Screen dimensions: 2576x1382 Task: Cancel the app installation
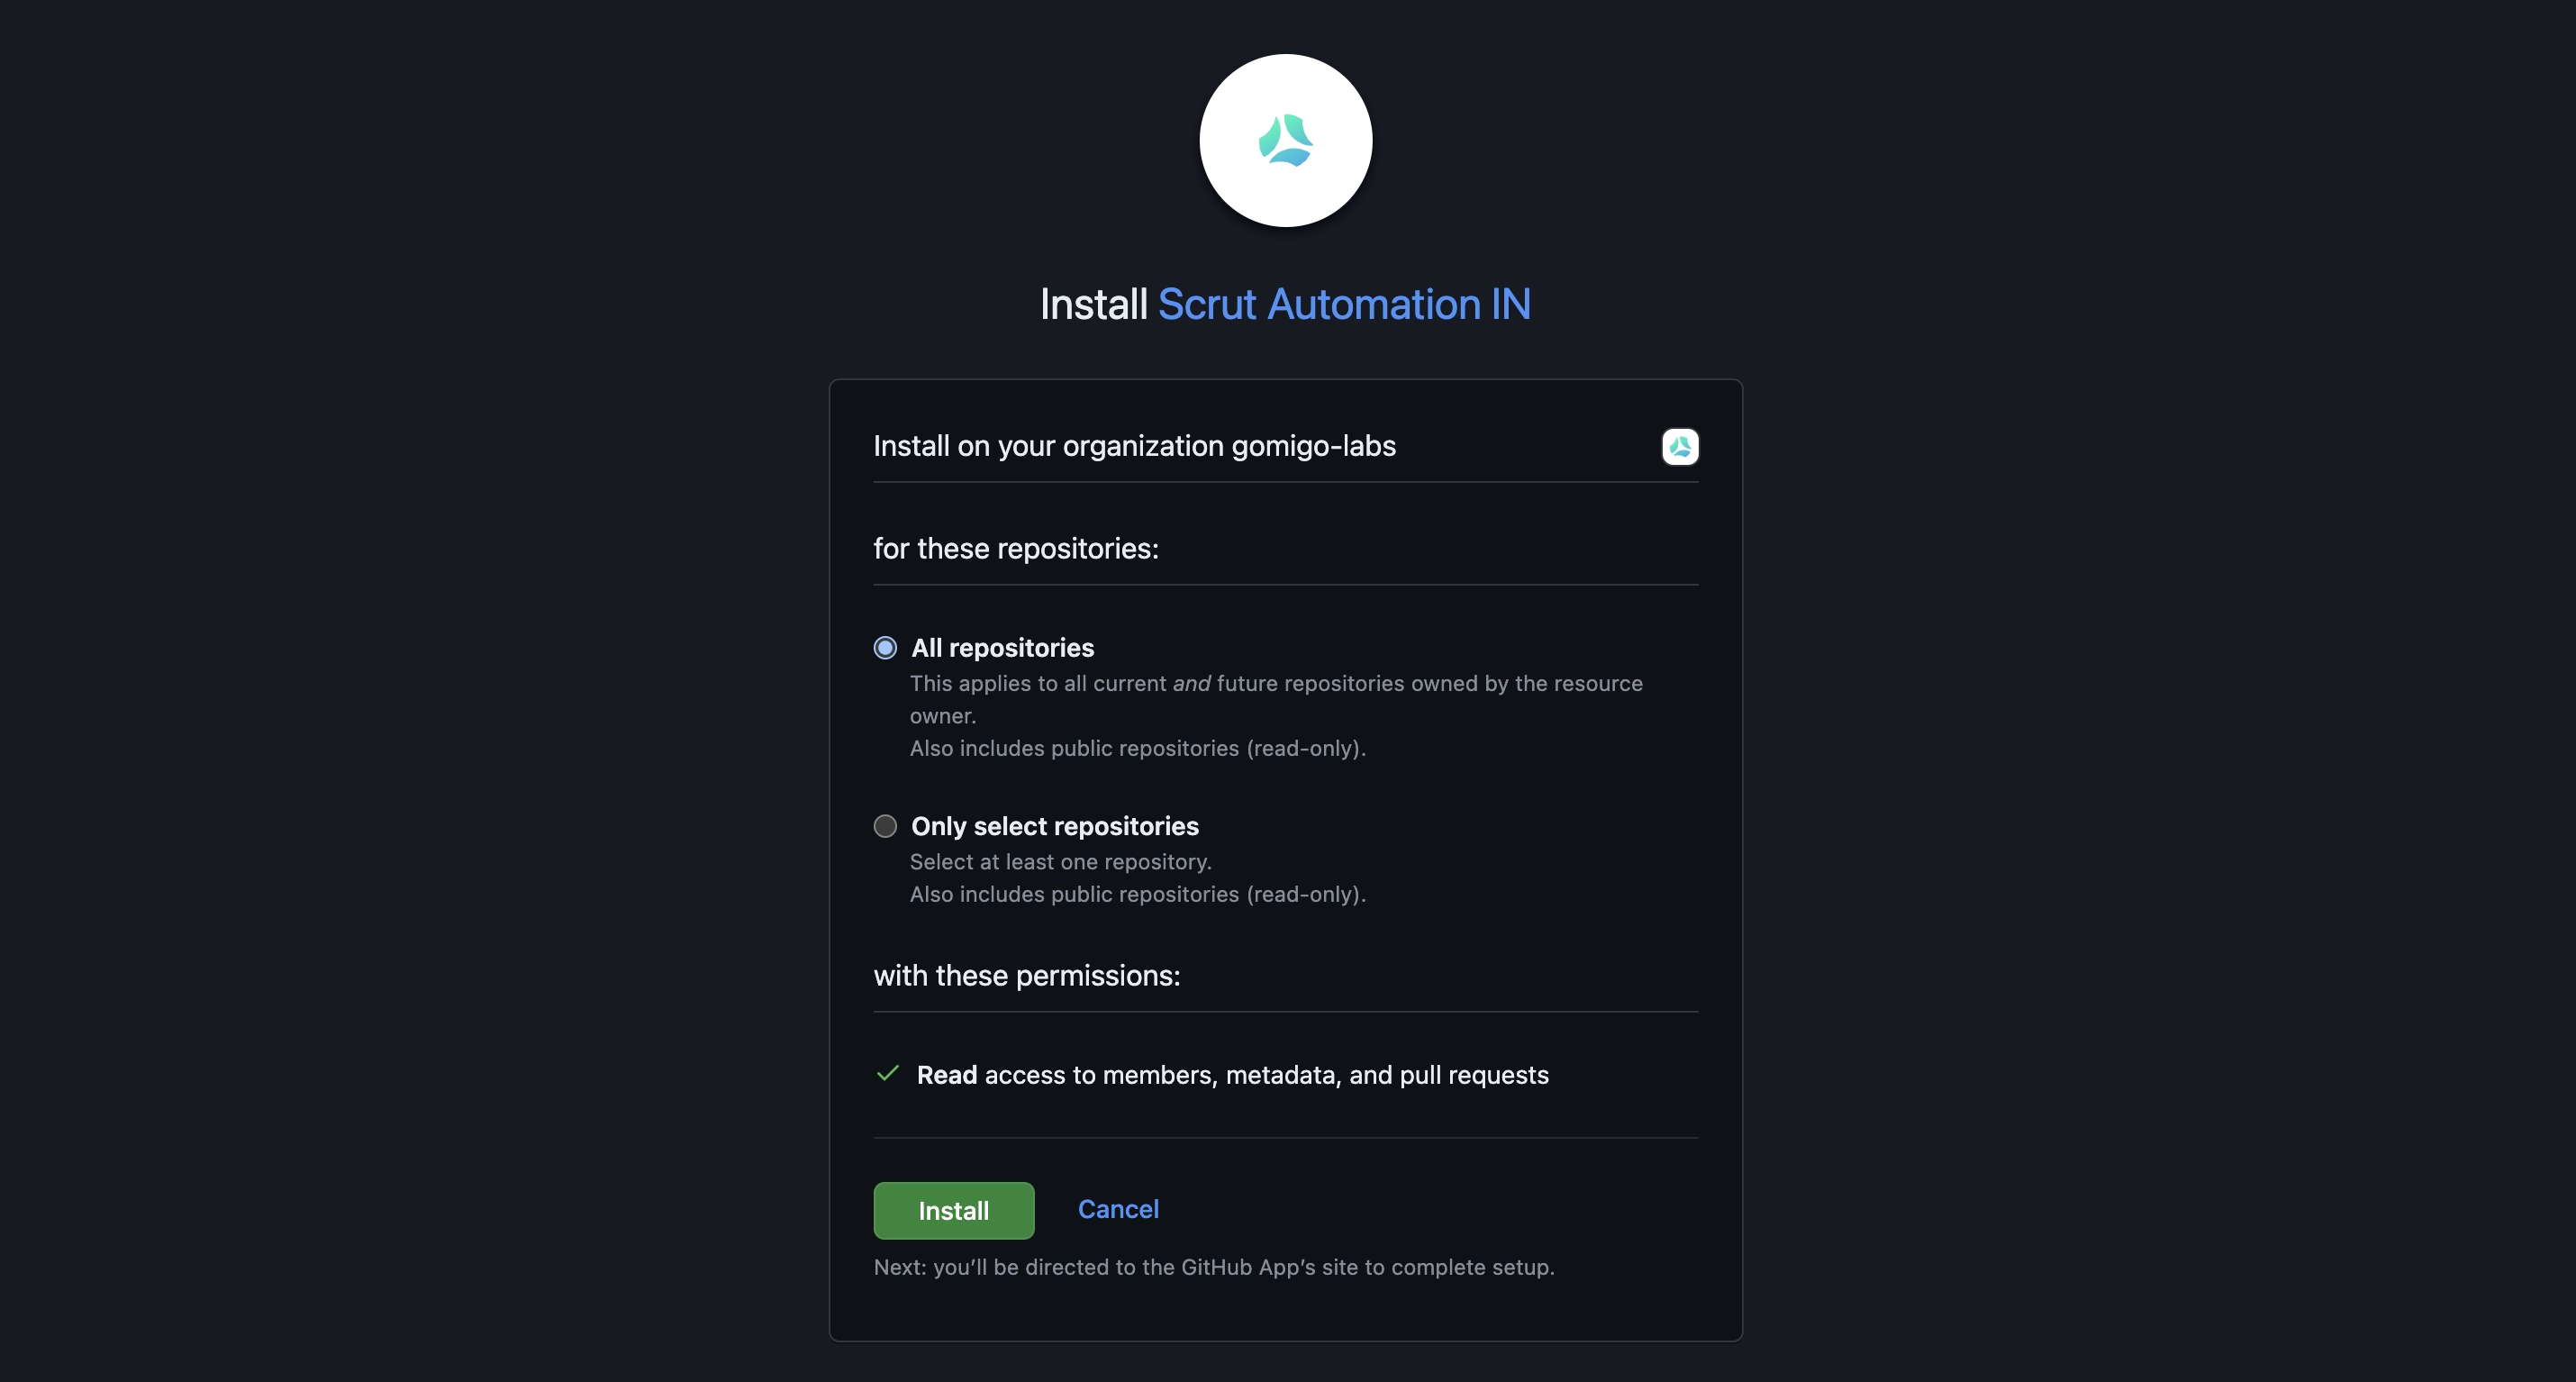click(x=1118, y=1209)
